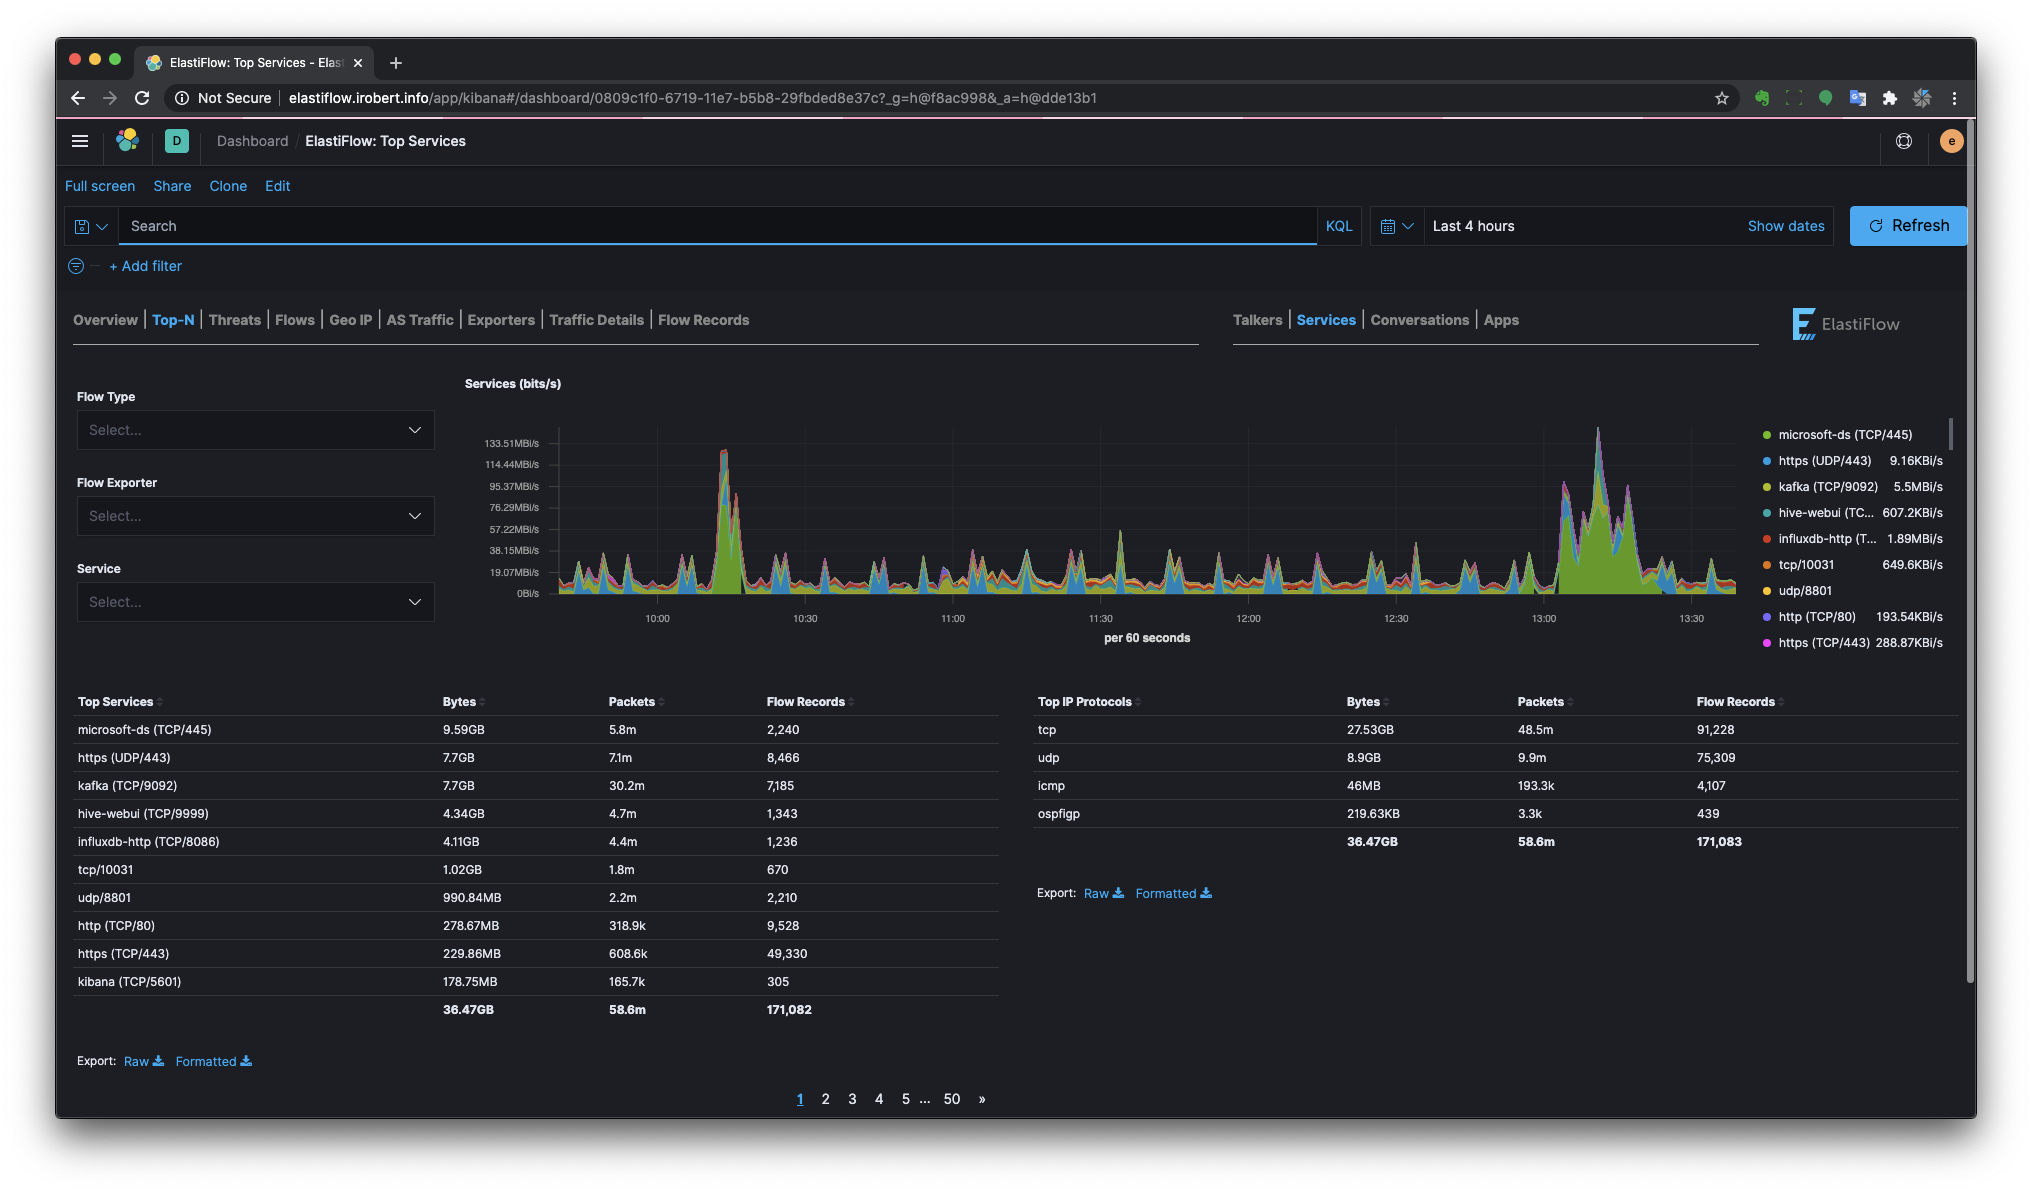Open the Last 4 hours time picker
This screenshot has width=2032, height=1192.
pos(1474,226)
